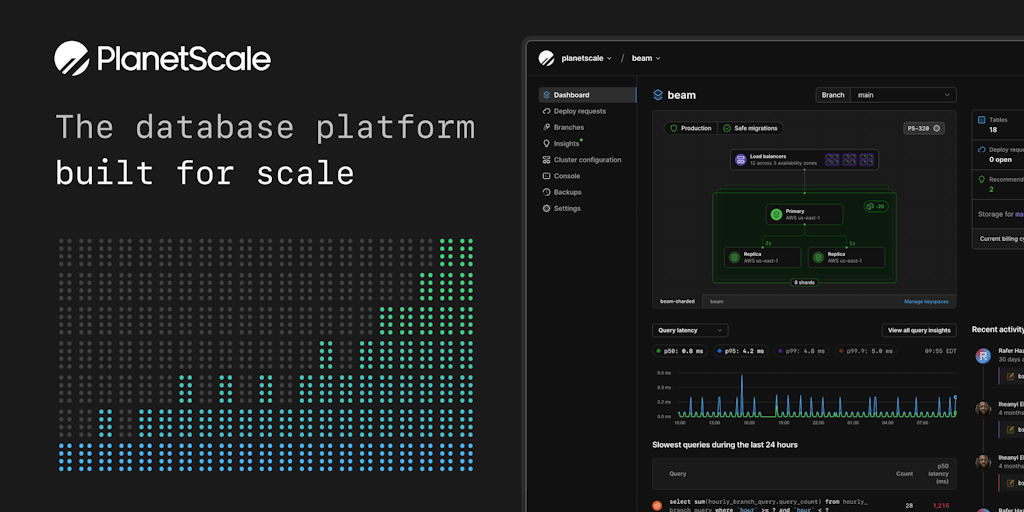Click the gear icon in the PS-320 badge
Image resolution: width=1024 pixels, height=512 pixels.
point(936,129)
